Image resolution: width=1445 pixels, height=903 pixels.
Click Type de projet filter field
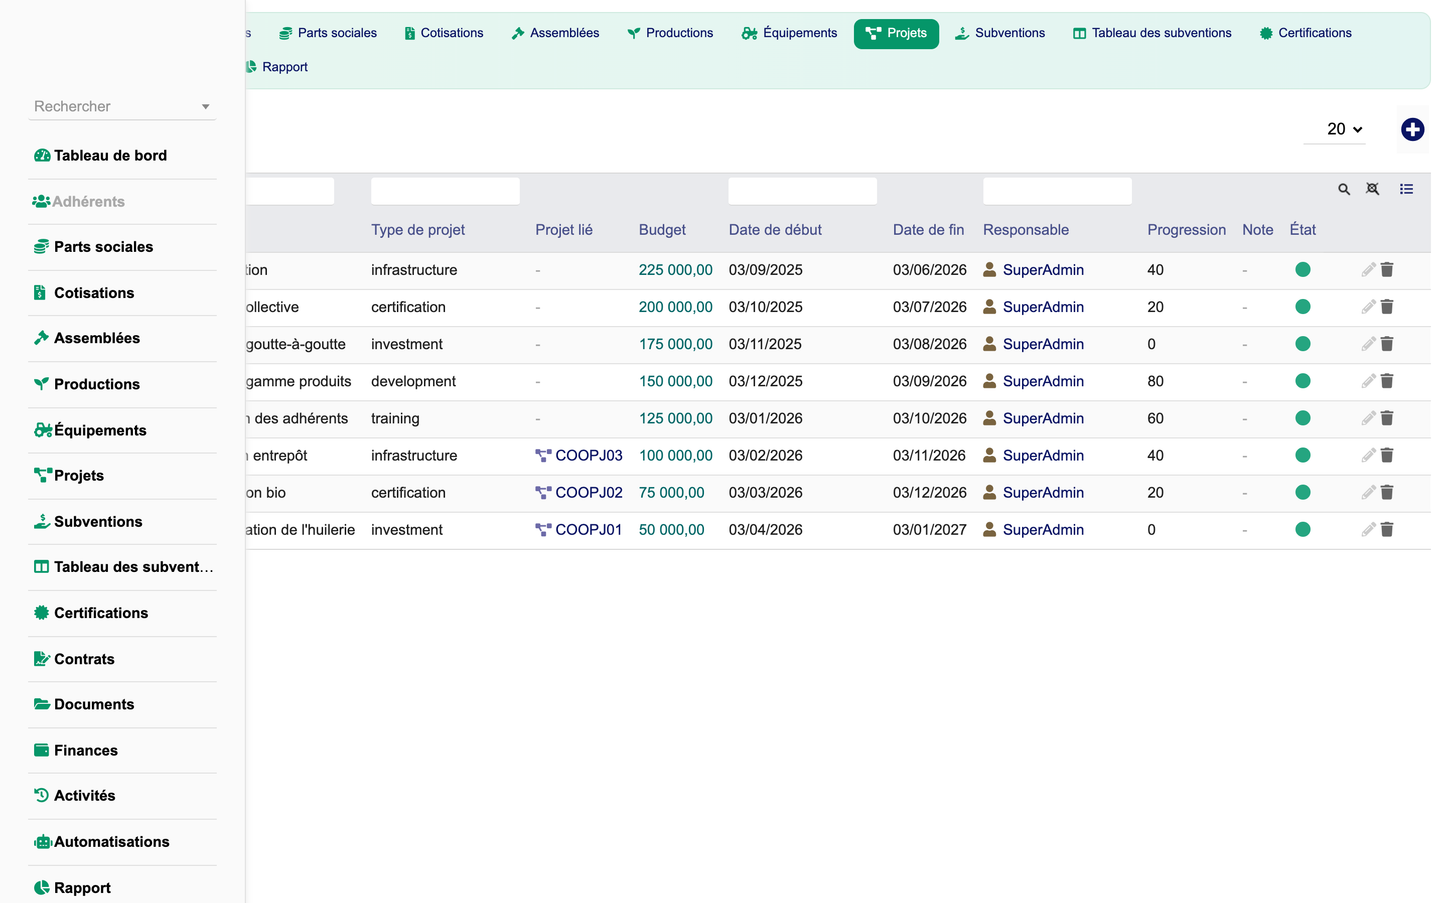tap(445, 191)
